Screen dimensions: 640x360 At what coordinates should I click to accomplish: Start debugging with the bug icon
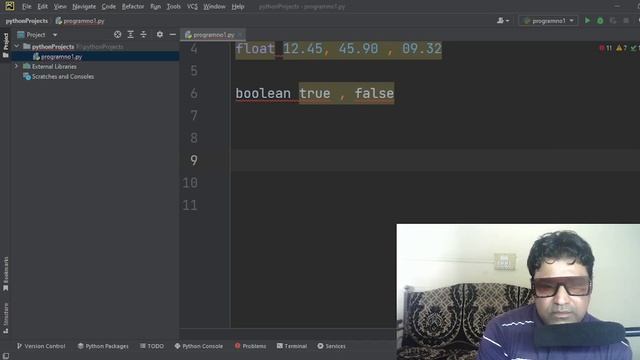click(x=600, y=20)
